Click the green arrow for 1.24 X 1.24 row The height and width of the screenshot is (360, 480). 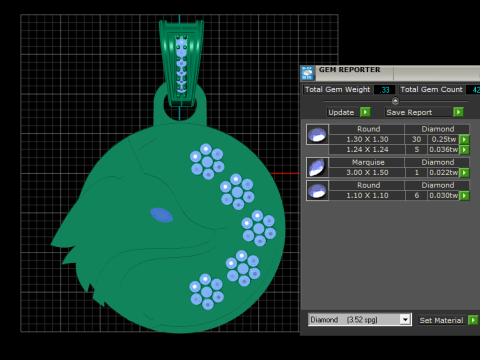pyautogui.click(x=464, y=150)
